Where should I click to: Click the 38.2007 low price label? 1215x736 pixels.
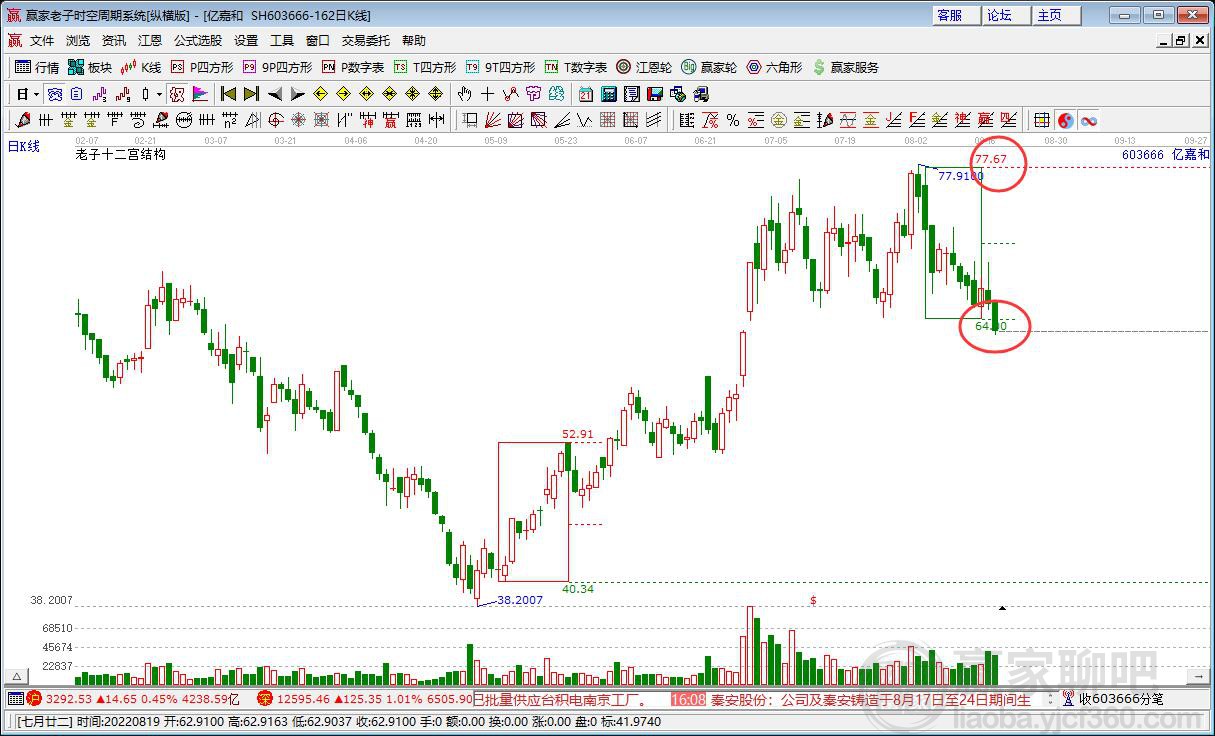tap(520, 600)
